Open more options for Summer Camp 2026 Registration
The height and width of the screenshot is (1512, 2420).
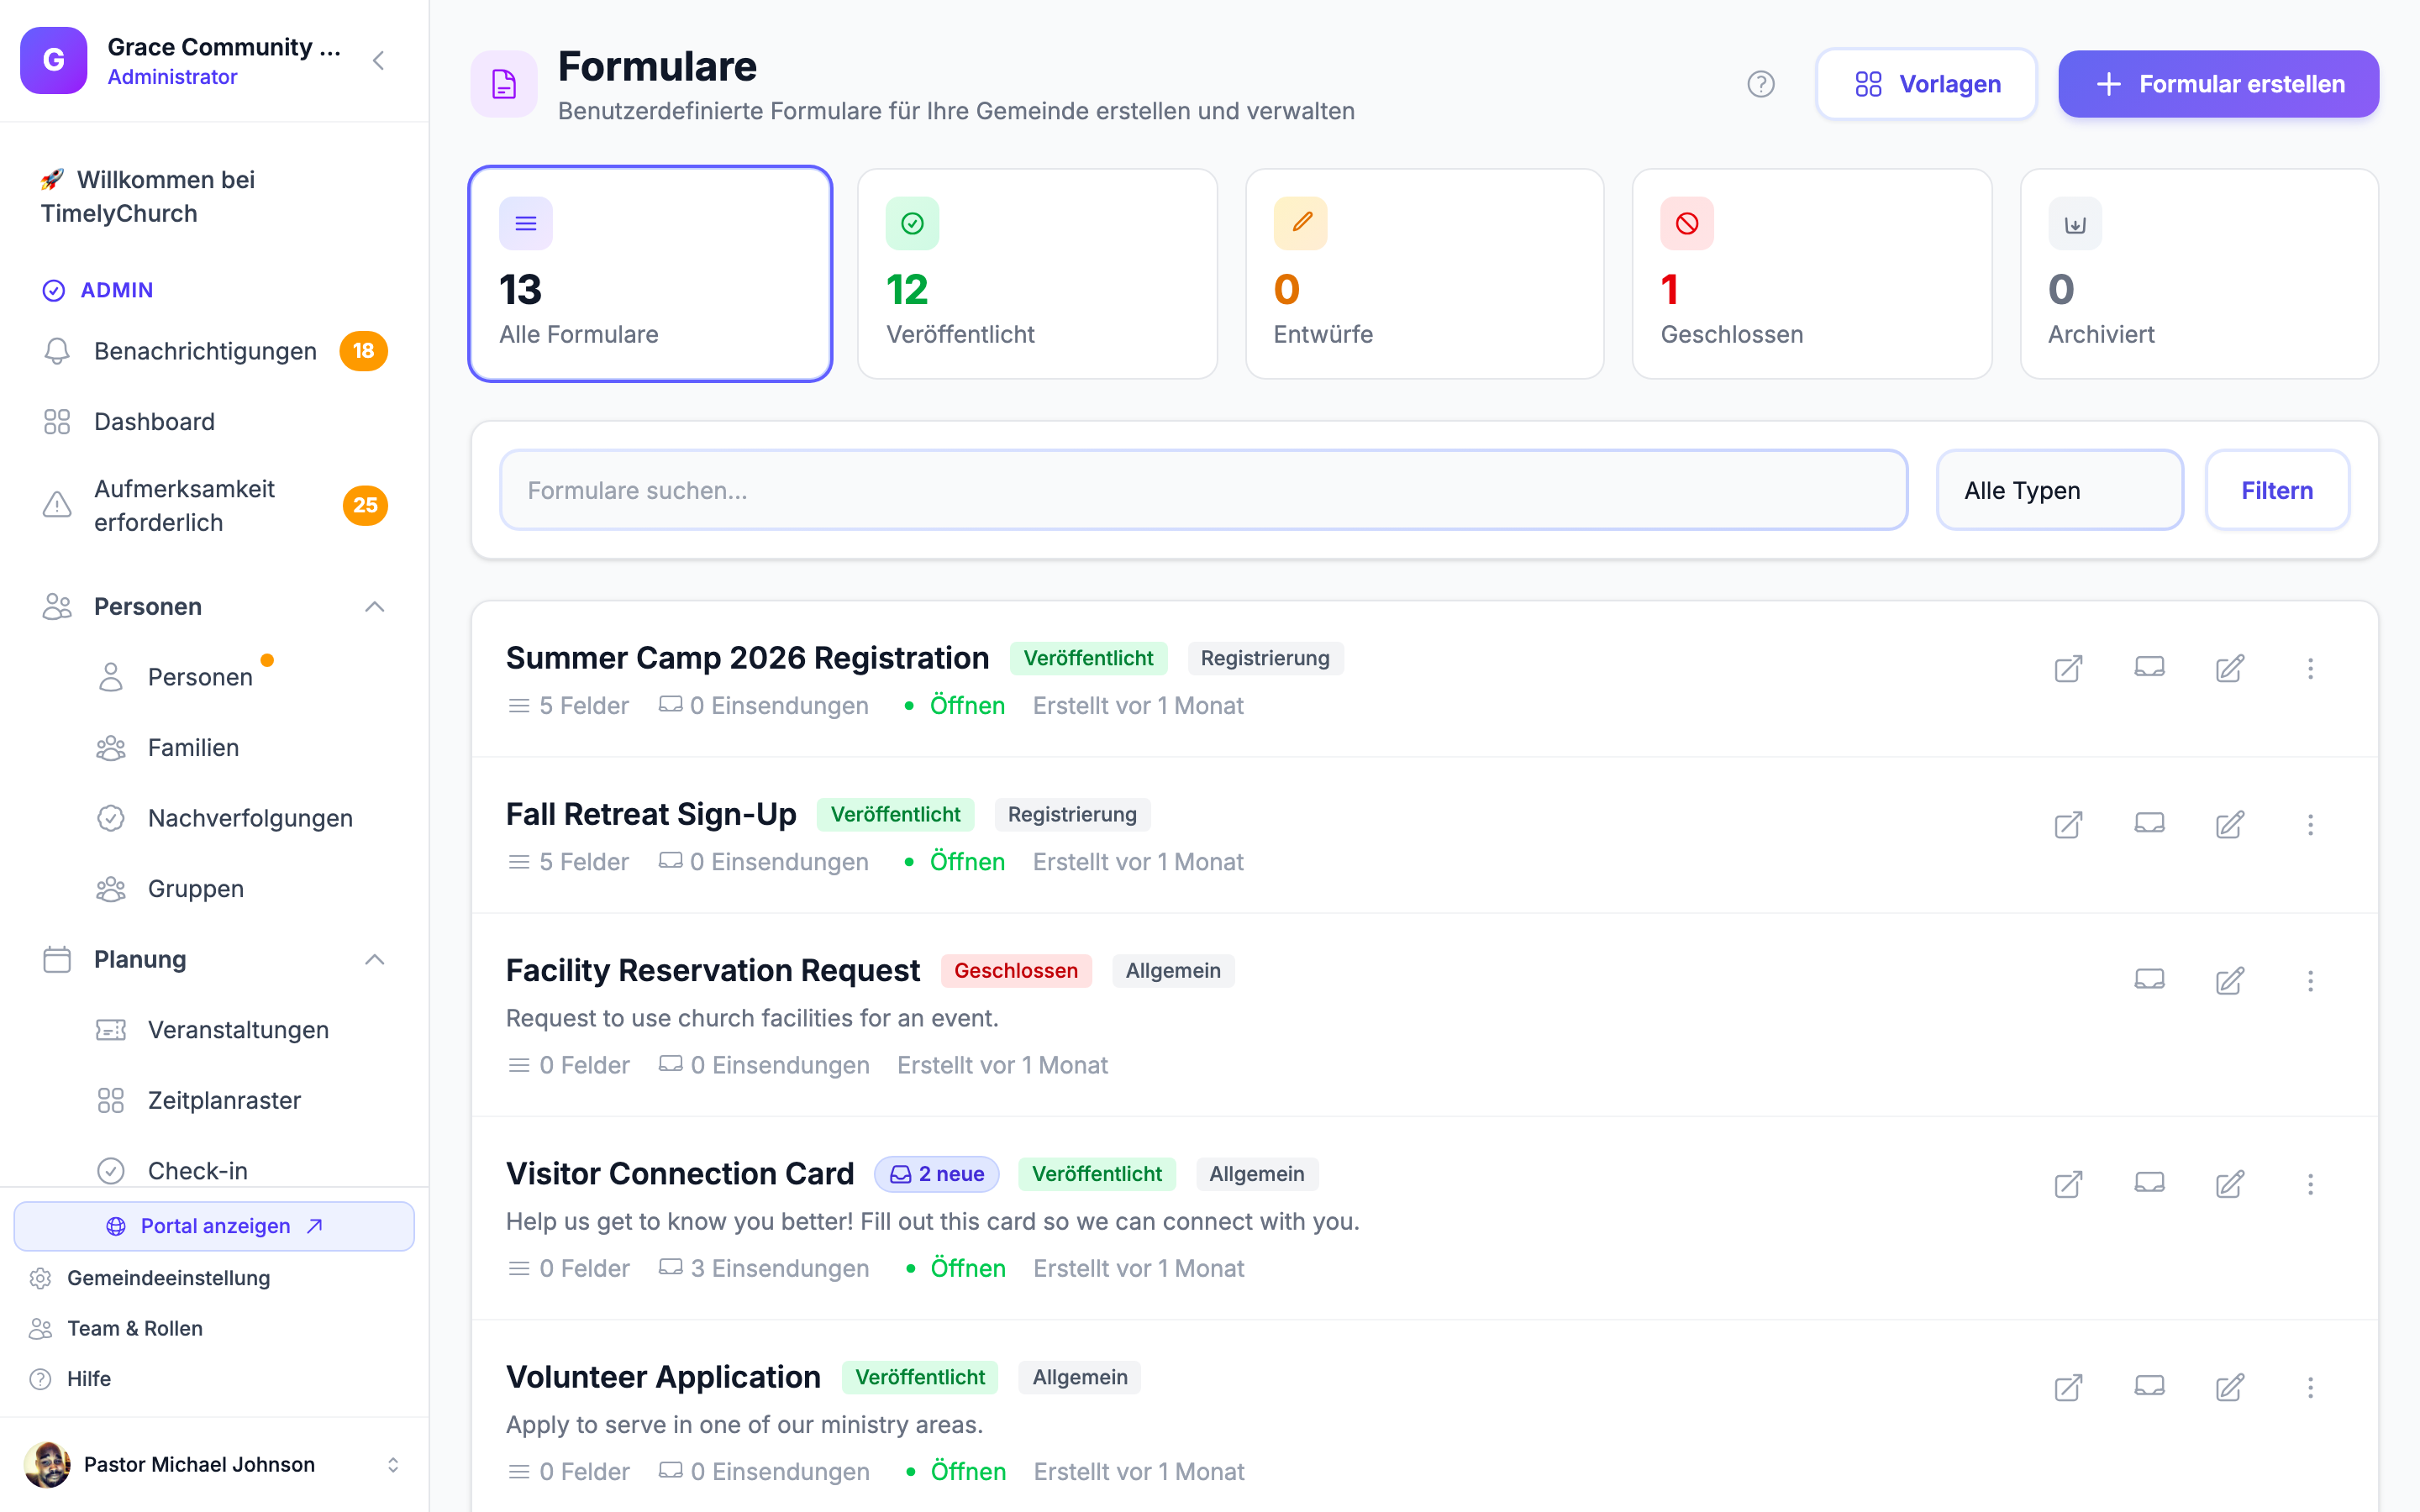pyautogui.click(x=2310, y=668)
